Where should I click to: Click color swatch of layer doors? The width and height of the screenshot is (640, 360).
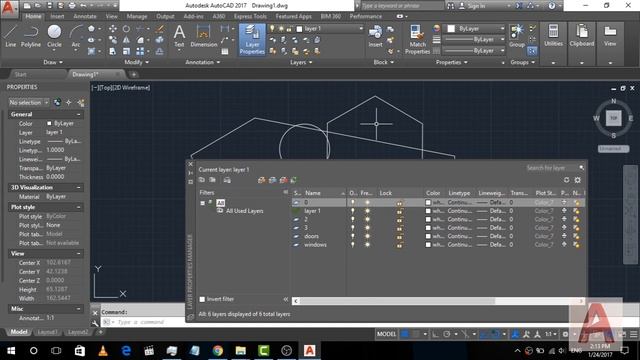click(x=428, y=236)
